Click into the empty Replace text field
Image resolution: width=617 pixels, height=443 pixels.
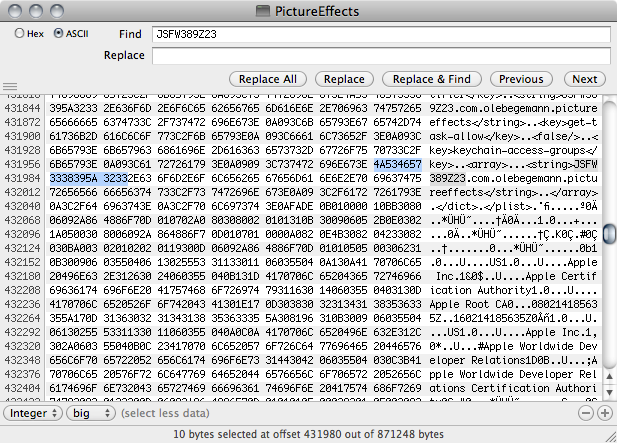tap(380, 55)
